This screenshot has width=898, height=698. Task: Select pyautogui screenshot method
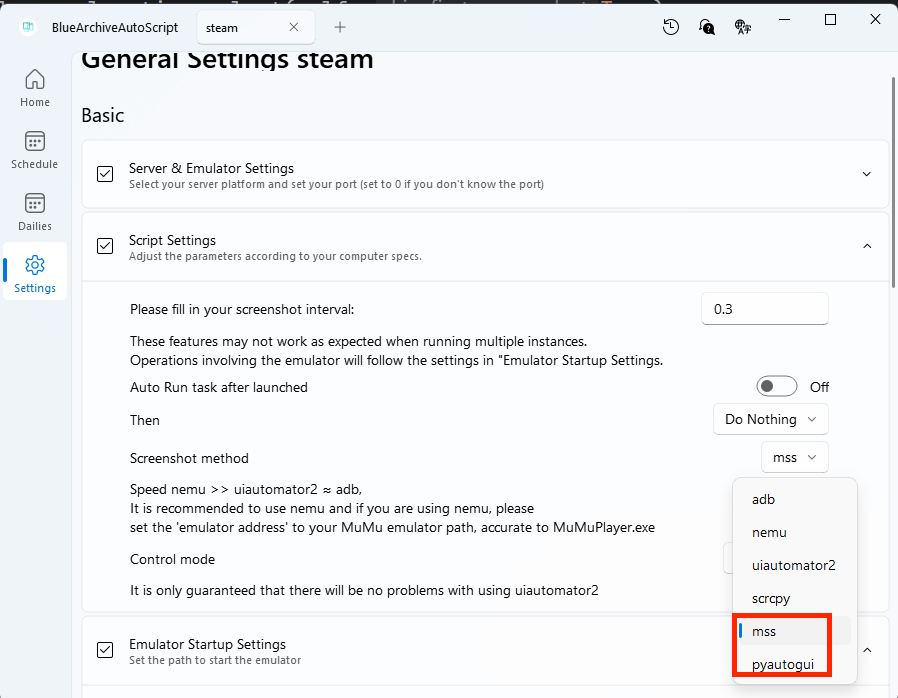[x=795, y=664]
